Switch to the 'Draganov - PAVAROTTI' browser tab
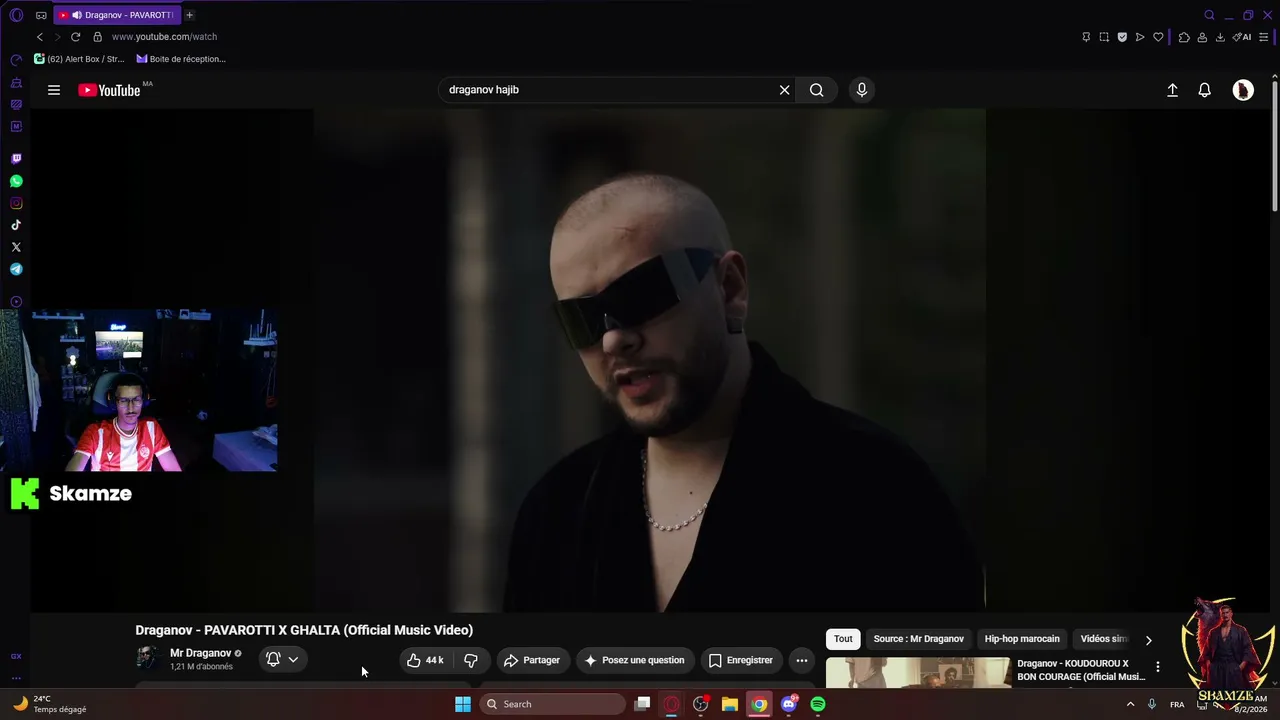 tap(116, 15)
